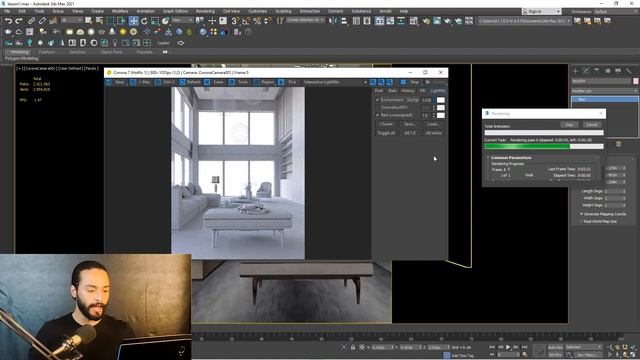Image resolution: width=640 pixels, height=360 pixels.
Task: Select the Modeling ribbon tab
Action: [x=19, y=52]
